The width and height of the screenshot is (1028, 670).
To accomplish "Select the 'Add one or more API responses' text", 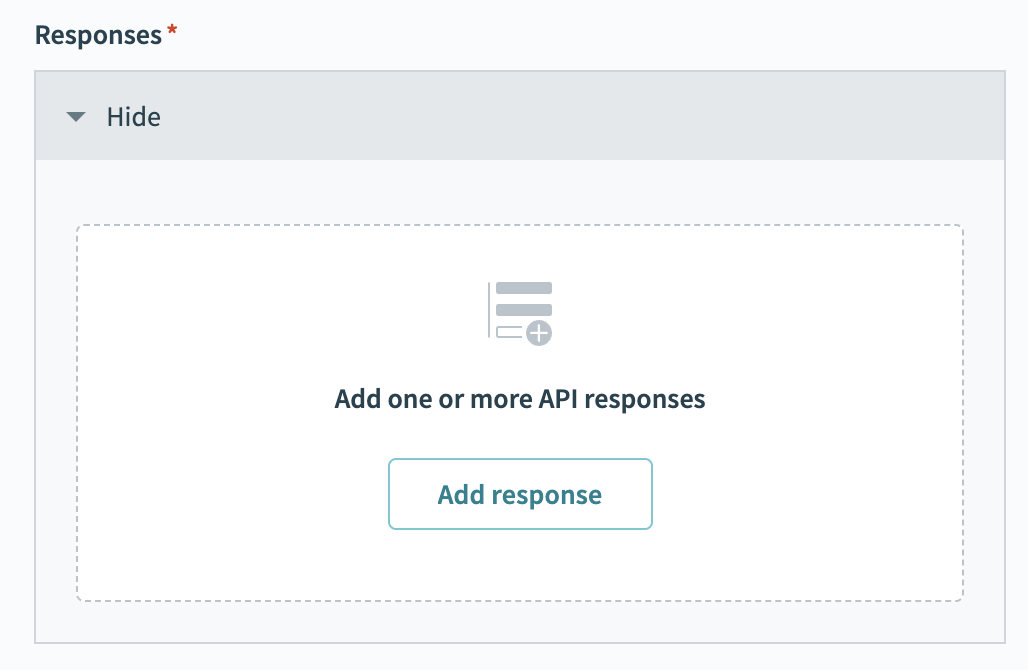I will 520,399.
